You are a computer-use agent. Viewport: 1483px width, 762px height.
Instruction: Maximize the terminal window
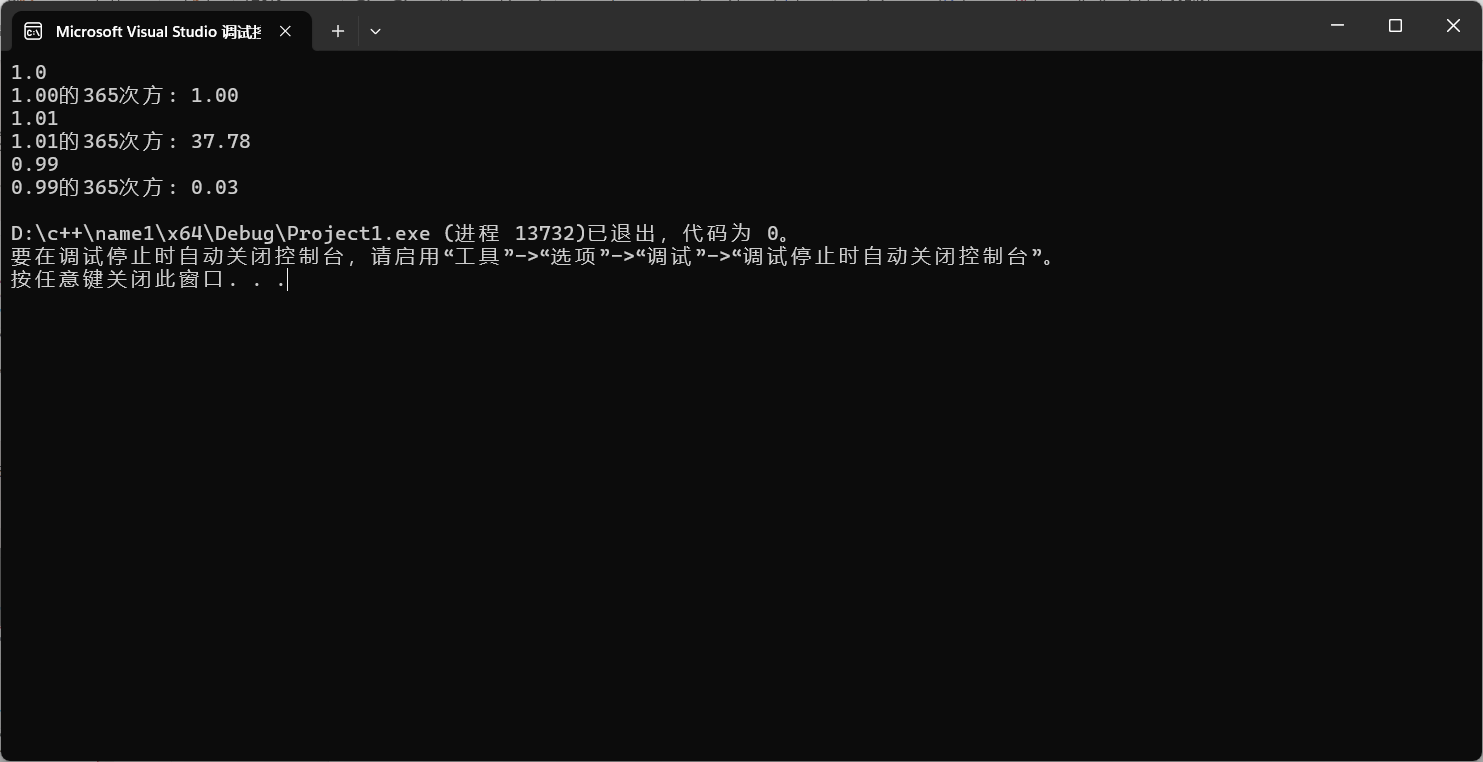1395,26
